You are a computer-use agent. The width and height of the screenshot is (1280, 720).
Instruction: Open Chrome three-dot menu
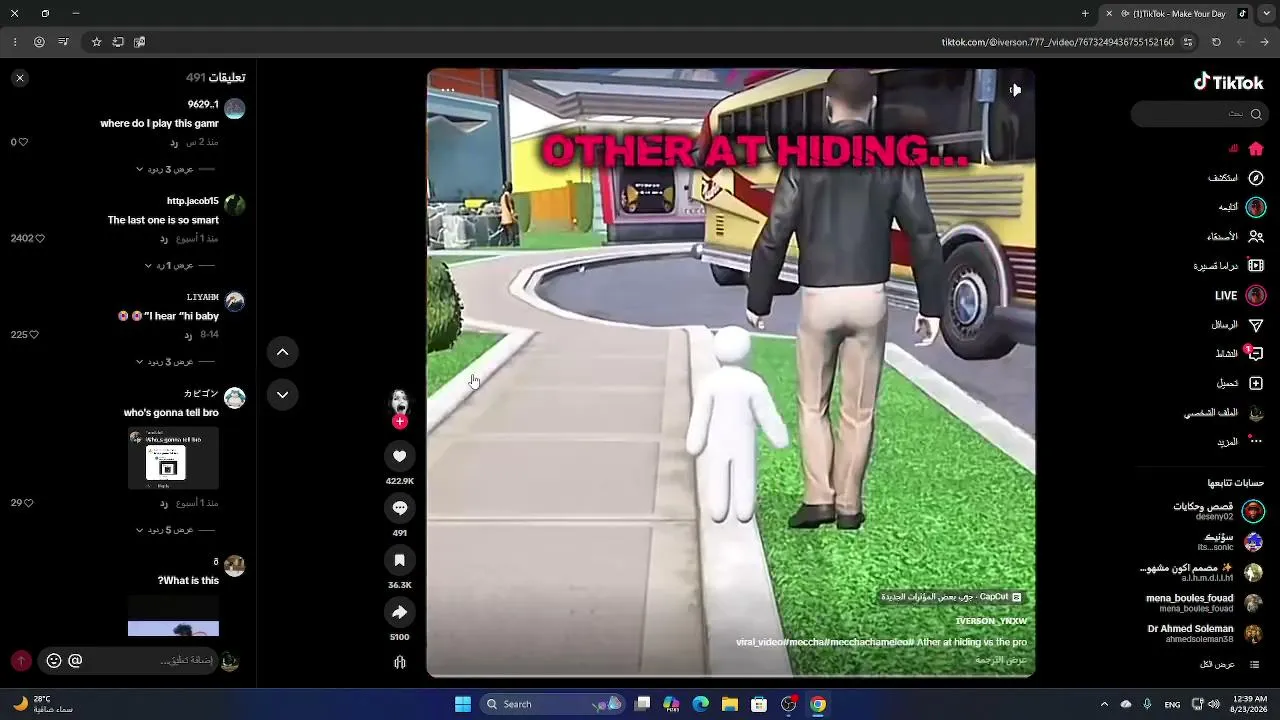(x=14, y=42)
